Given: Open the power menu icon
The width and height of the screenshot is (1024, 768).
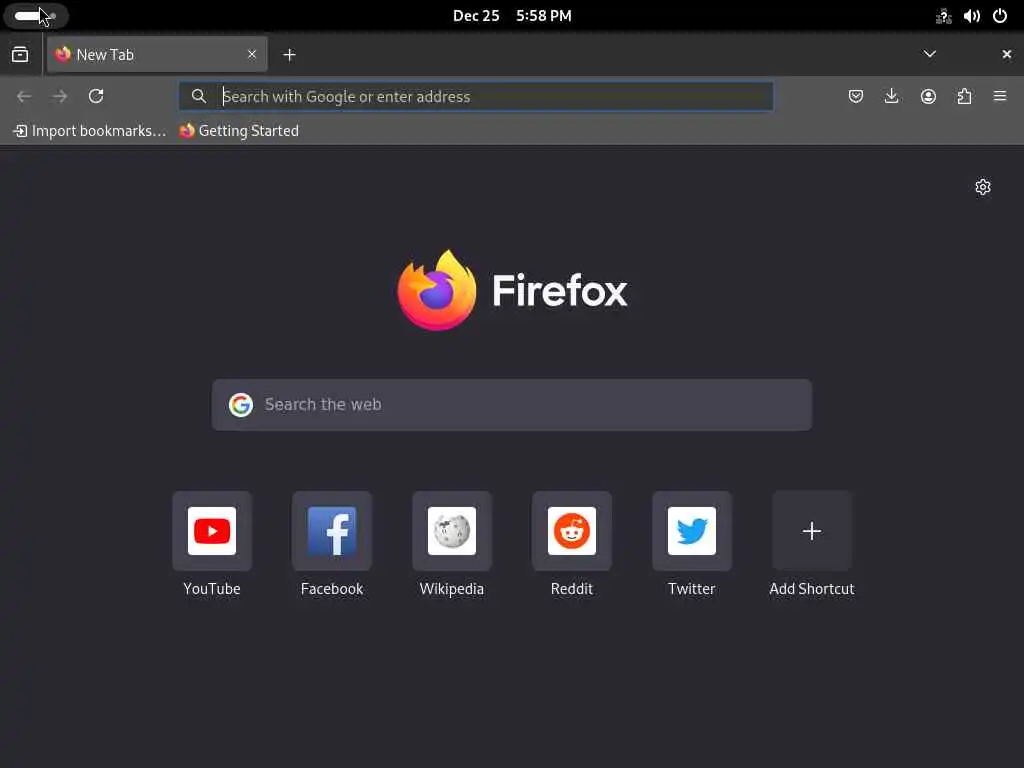Looking at the screenshot, I should 1000,16.
